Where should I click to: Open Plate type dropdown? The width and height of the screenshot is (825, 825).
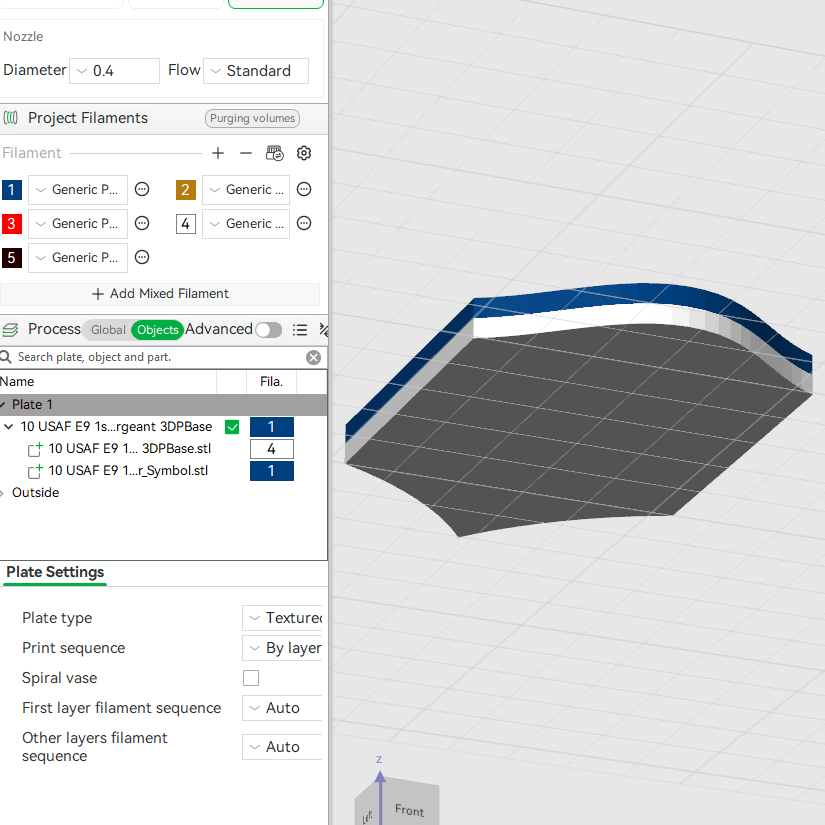point(283,618)
